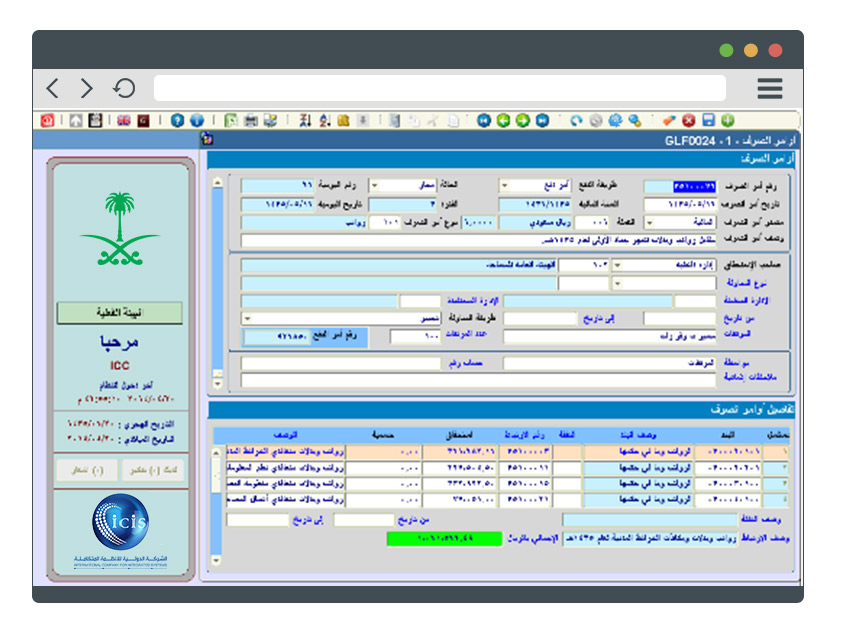The image size is (850, 629).
Task: Open the payment method dropdown (طريقة الدفع)
Action: [x=504, y=185]
